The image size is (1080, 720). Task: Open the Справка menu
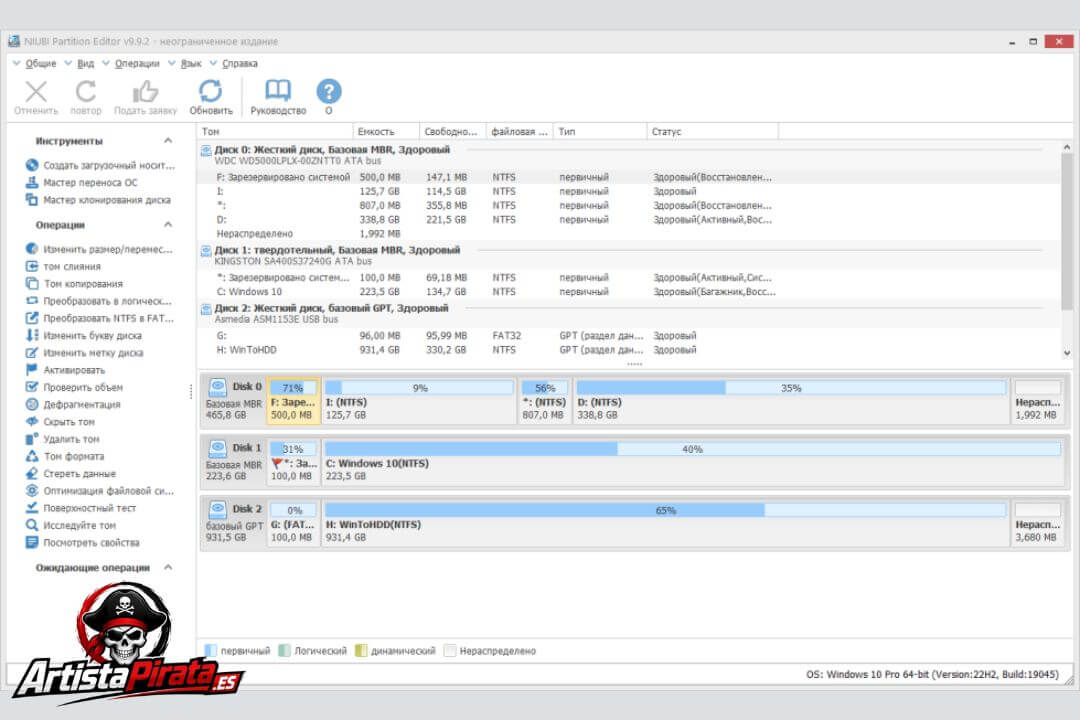tap(240, 63)
